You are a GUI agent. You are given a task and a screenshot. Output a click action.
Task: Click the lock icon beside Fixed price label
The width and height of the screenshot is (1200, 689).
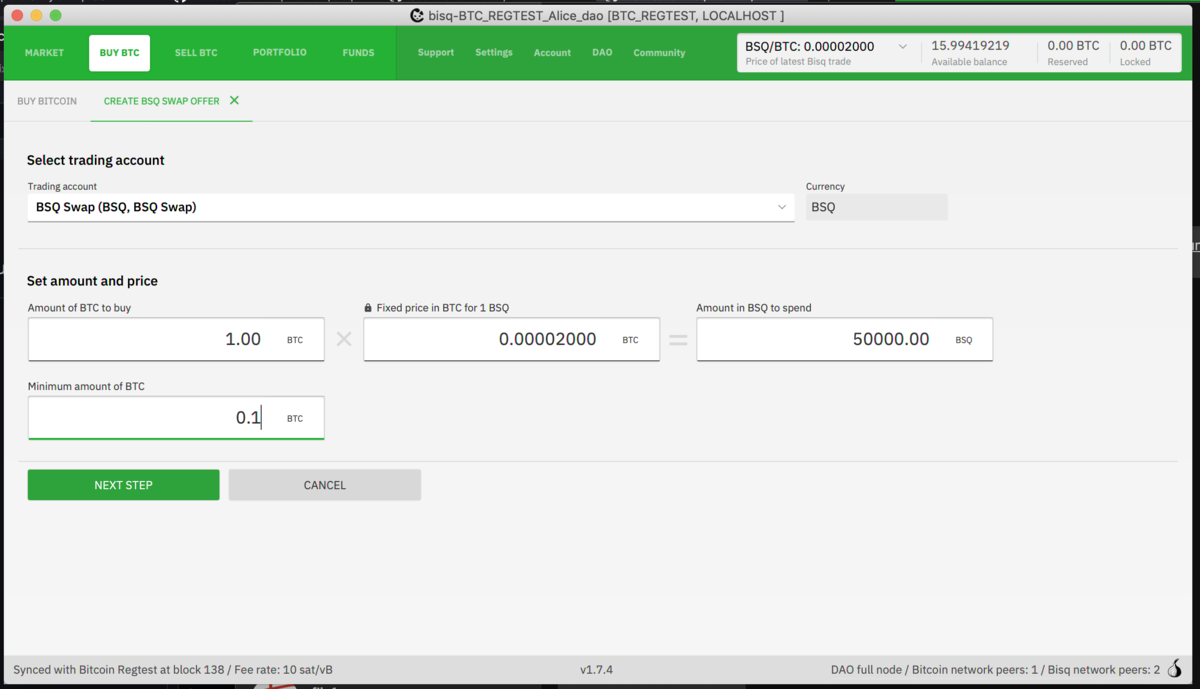point(368,308)
